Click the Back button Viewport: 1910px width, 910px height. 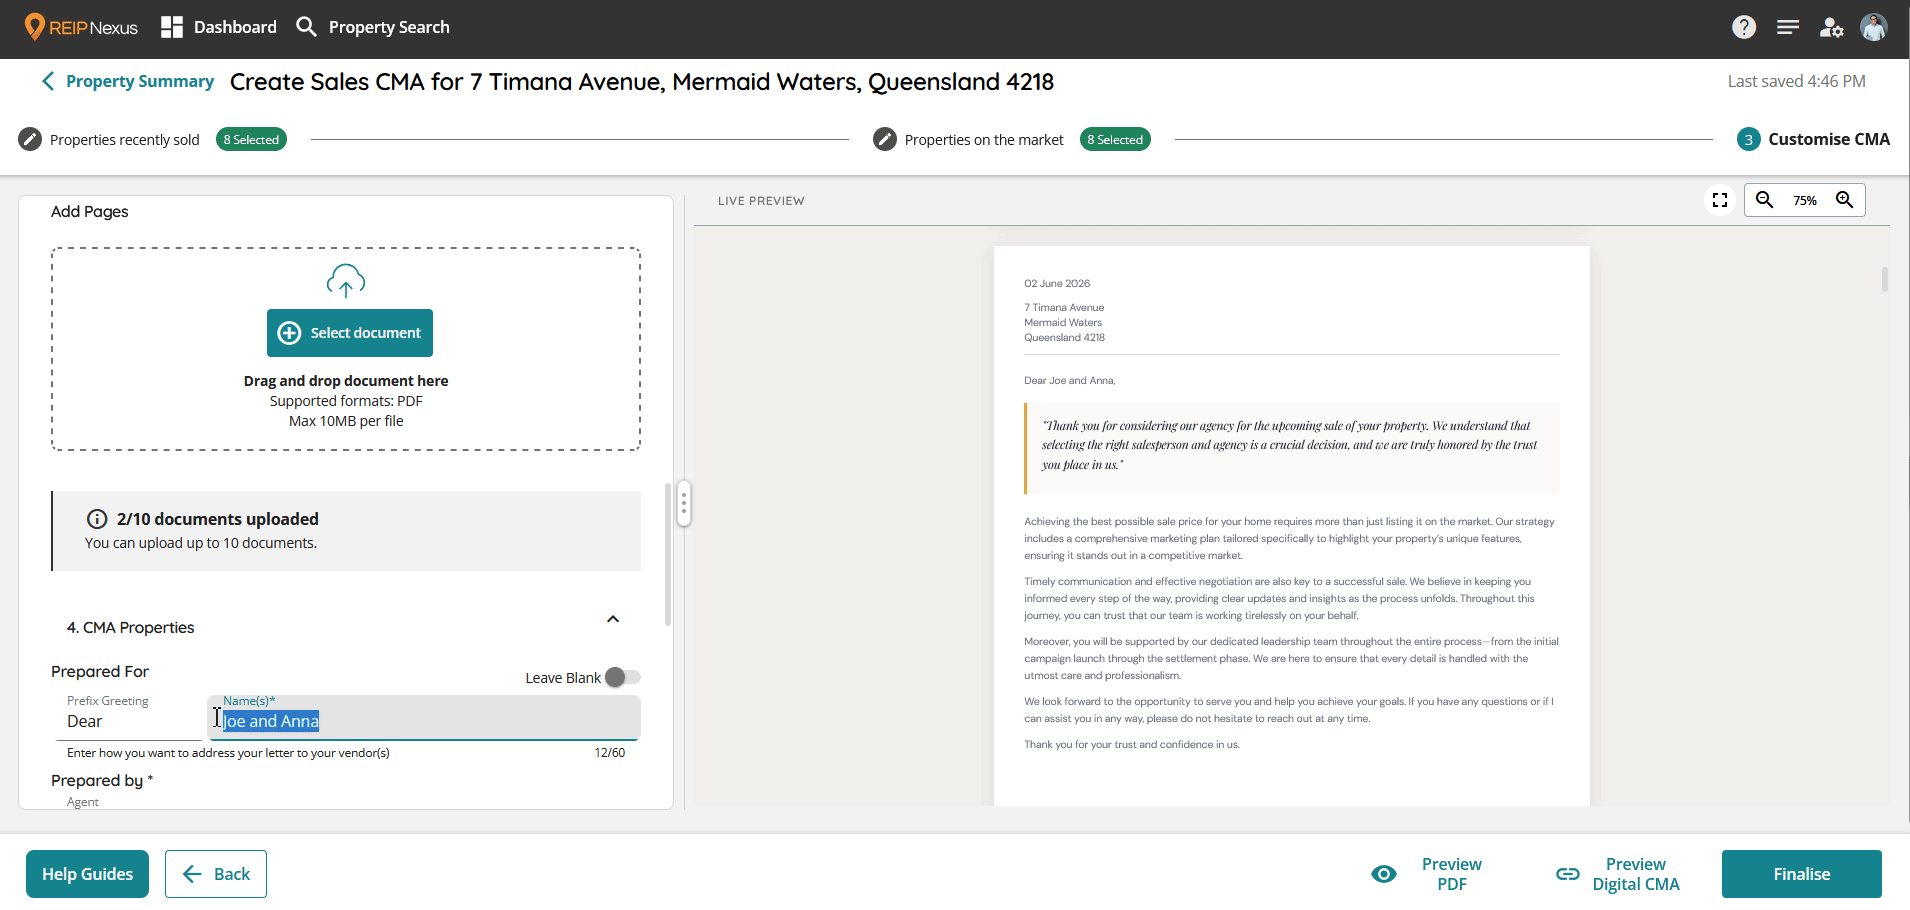pos(216,874)
